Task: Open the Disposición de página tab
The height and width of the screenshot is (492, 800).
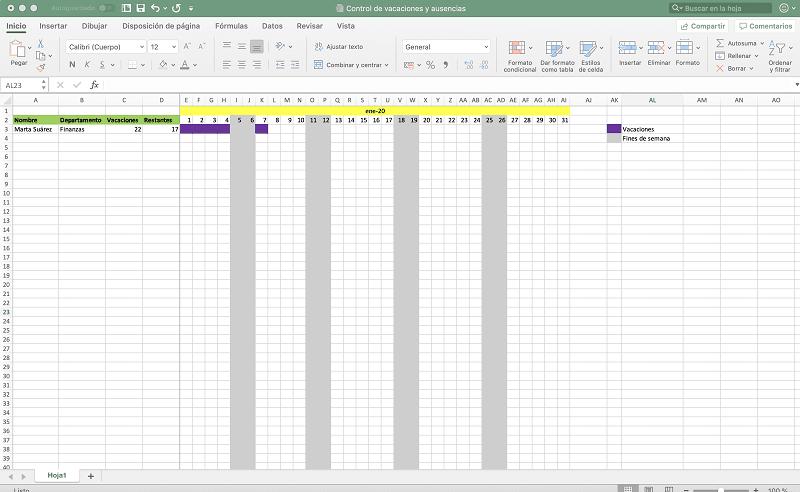Action: [161, 26]
